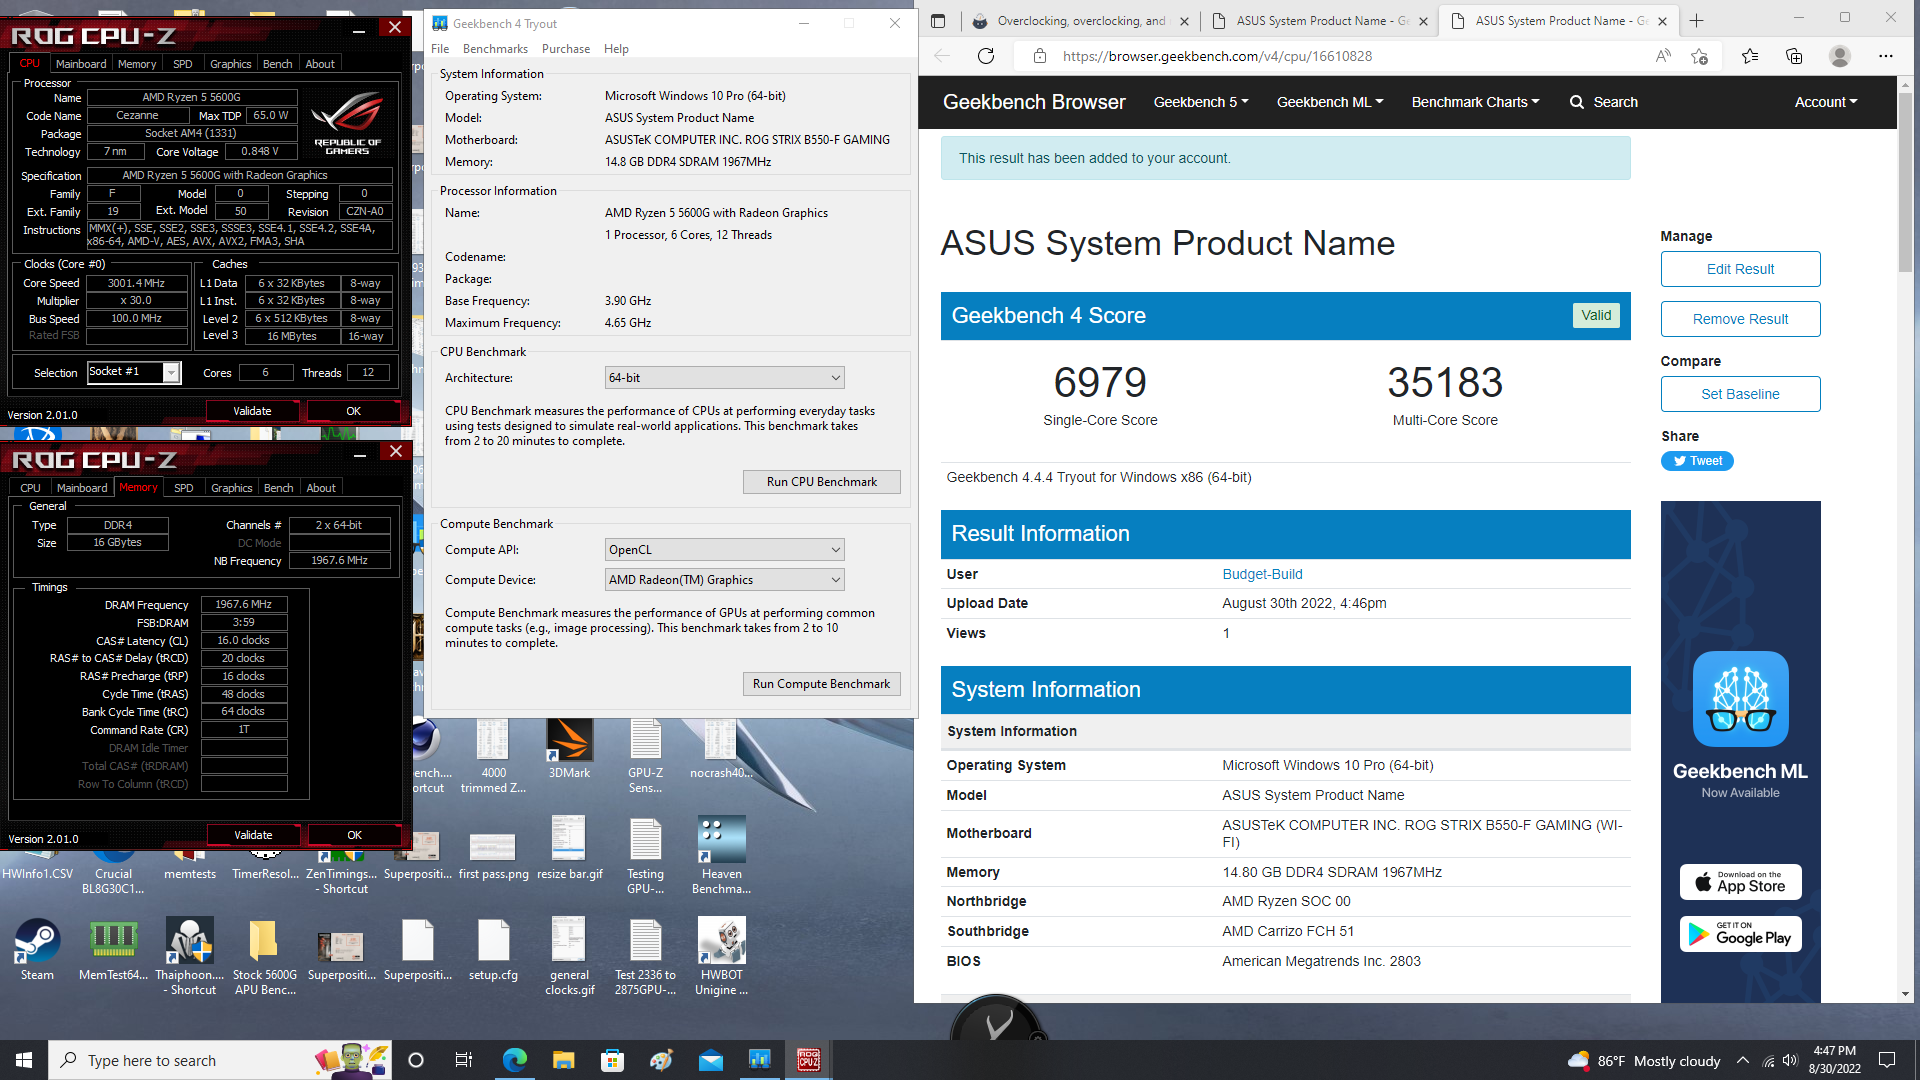Open File Explorer from the taskbar
The image size is (1920, 1080).
click(563, 1060)
